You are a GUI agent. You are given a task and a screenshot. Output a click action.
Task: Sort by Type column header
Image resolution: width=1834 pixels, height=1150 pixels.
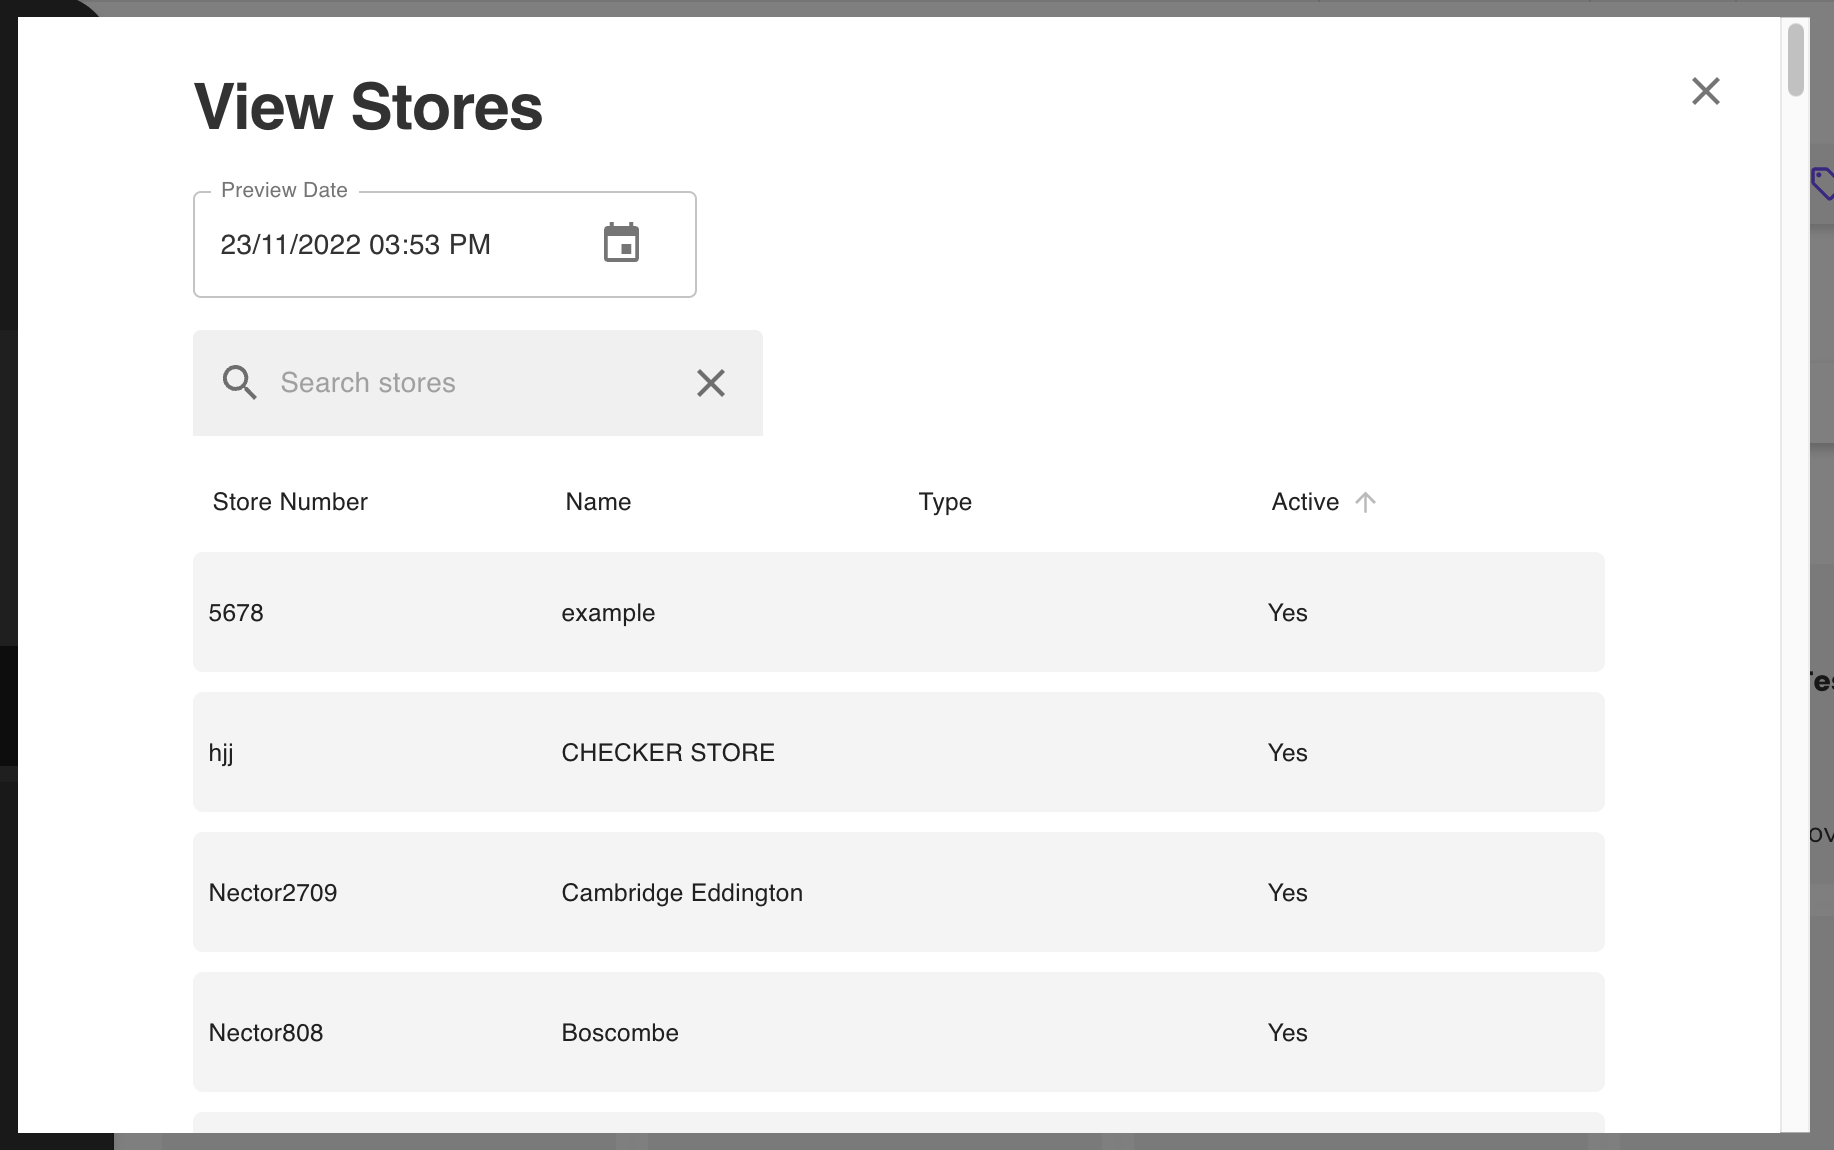coord(945,502)
